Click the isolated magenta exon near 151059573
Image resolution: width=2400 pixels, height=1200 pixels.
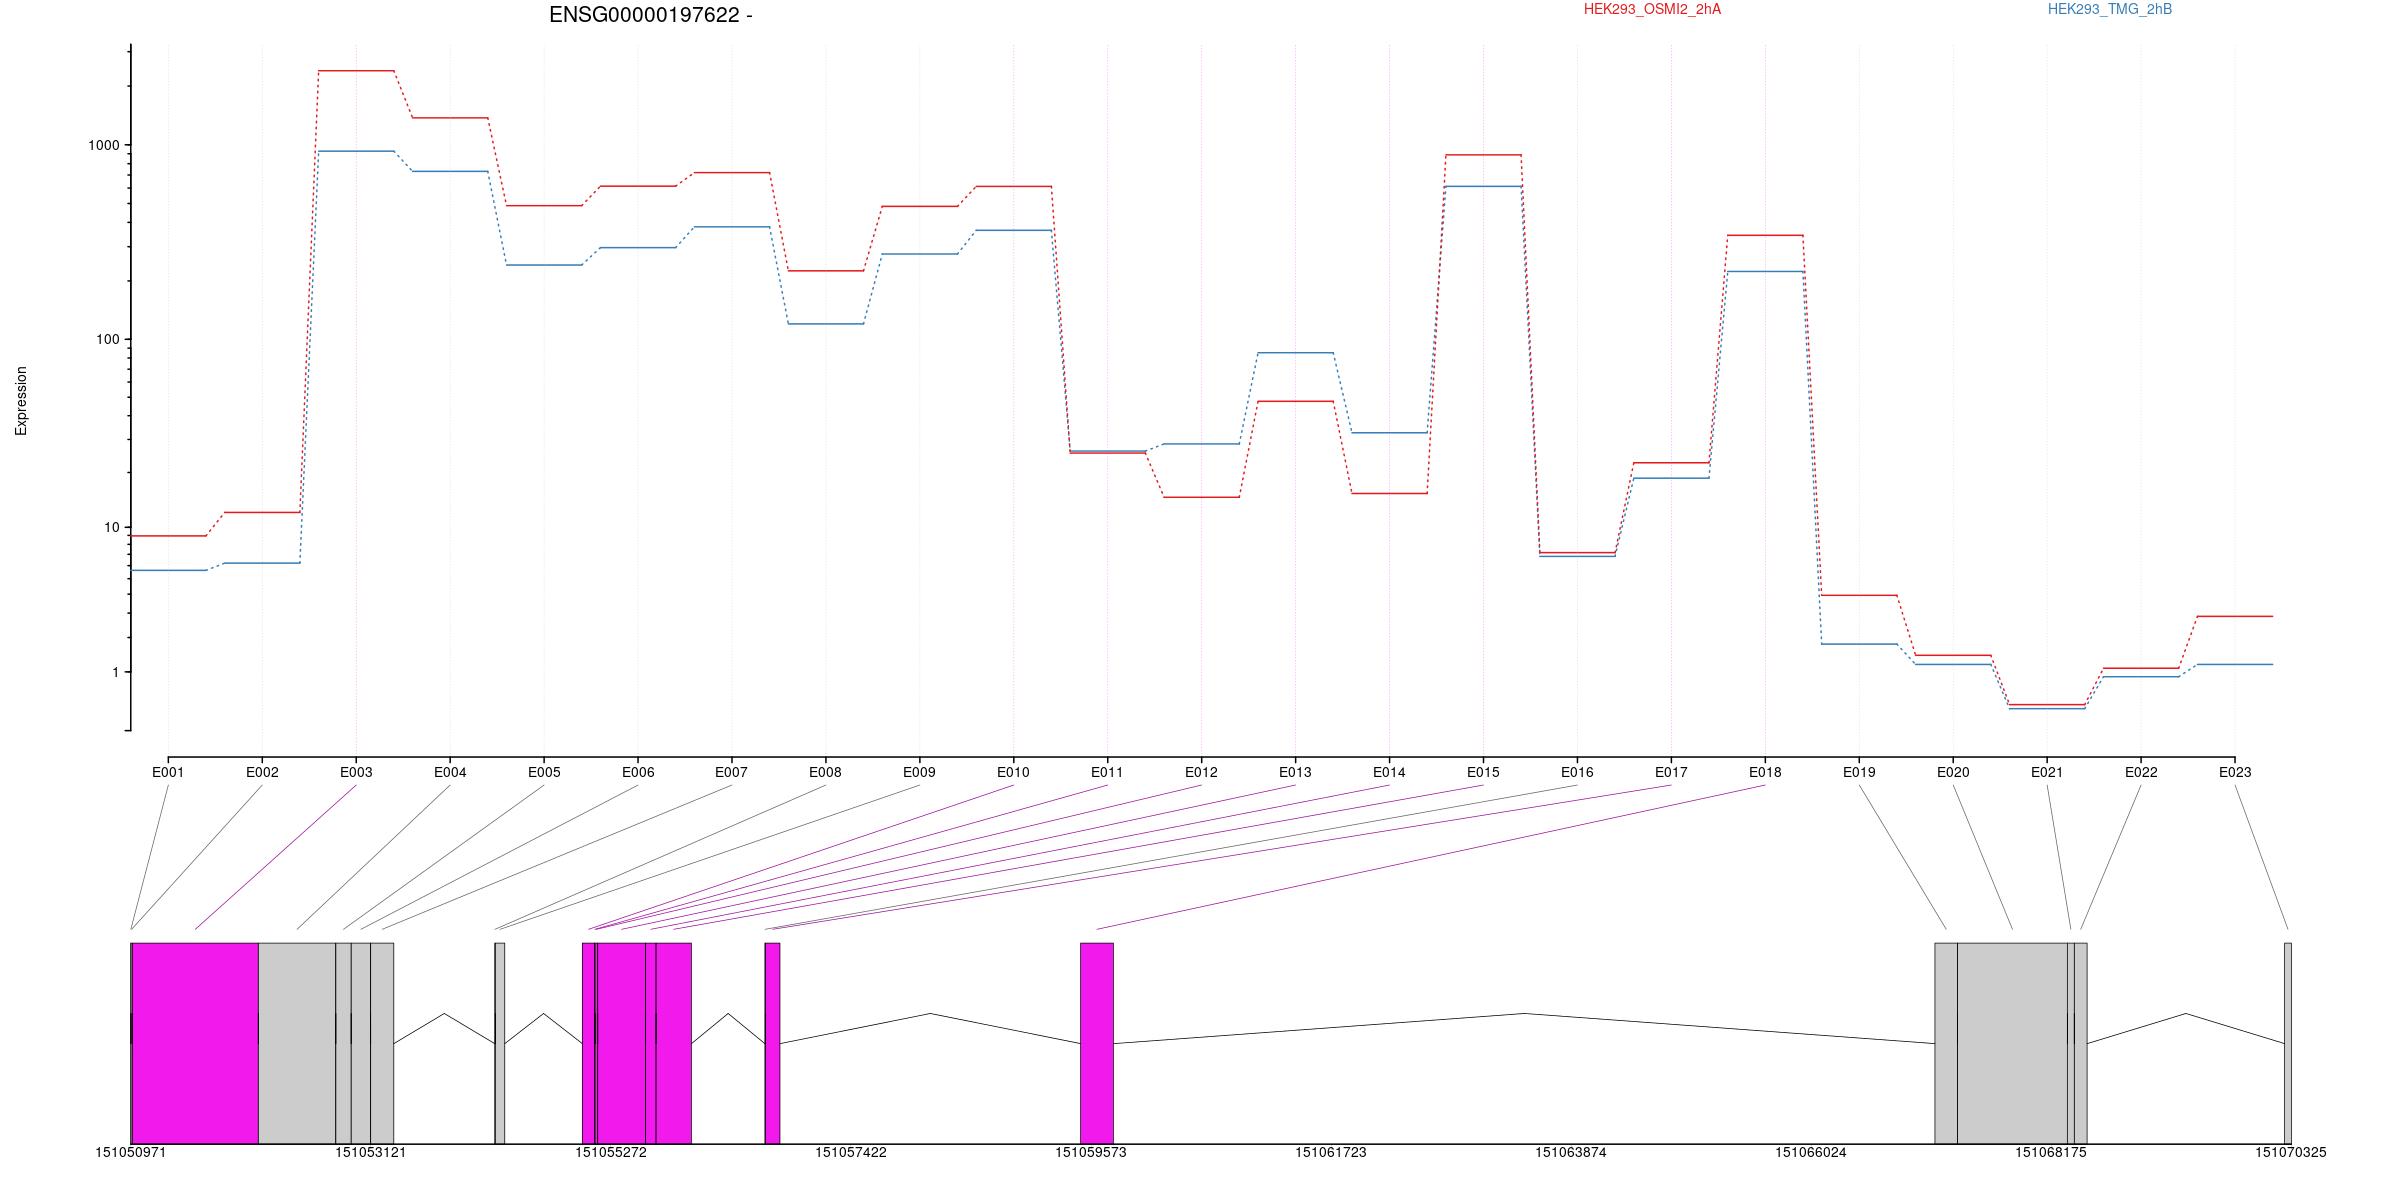[x=1097, y=1043]
